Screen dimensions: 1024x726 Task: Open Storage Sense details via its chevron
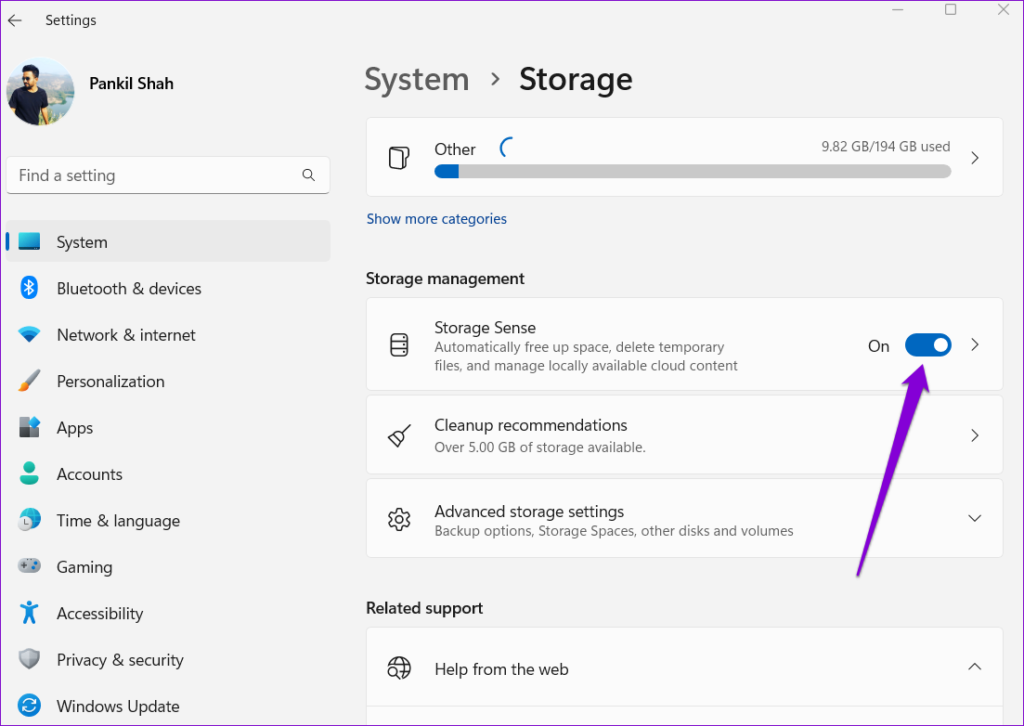point(974,345)
